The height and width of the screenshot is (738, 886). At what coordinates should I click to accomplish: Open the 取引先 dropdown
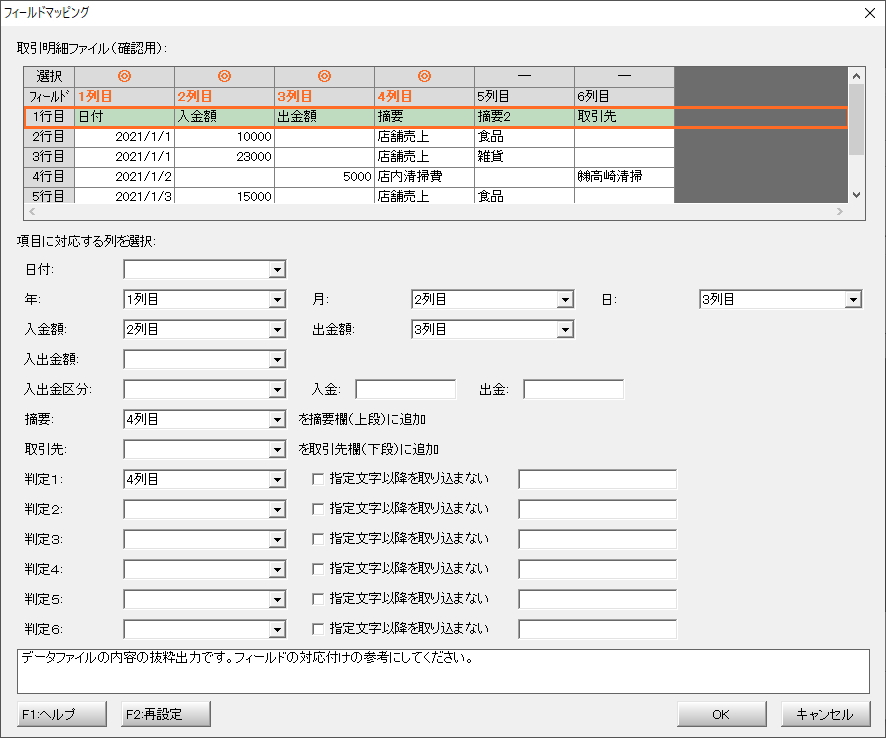(277, 449)
